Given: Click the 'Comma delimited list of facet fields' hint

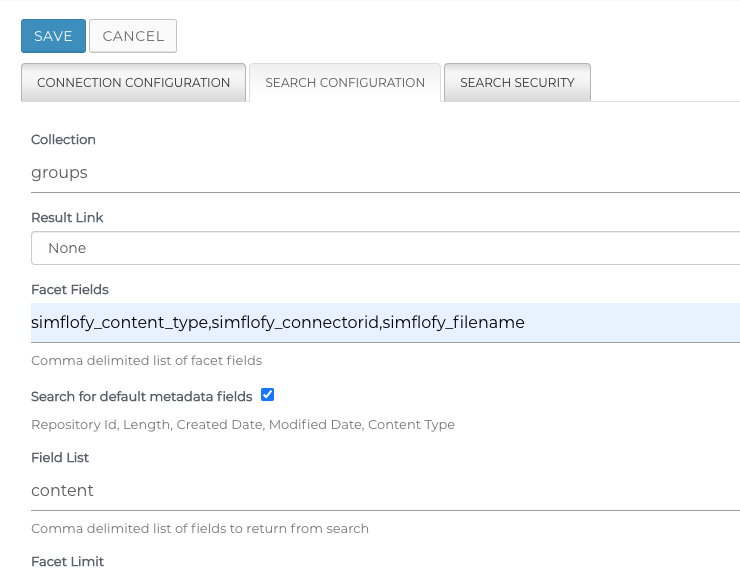Looking at the screenshot, I should click(x=146, y=360).
